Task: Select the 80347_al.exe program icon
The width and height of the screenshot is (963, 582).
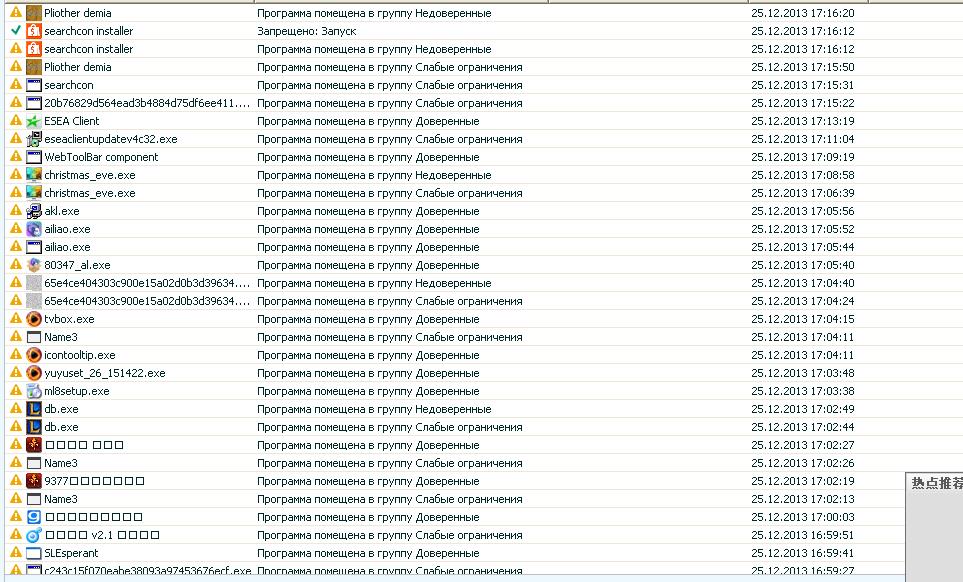Action: 34,265
